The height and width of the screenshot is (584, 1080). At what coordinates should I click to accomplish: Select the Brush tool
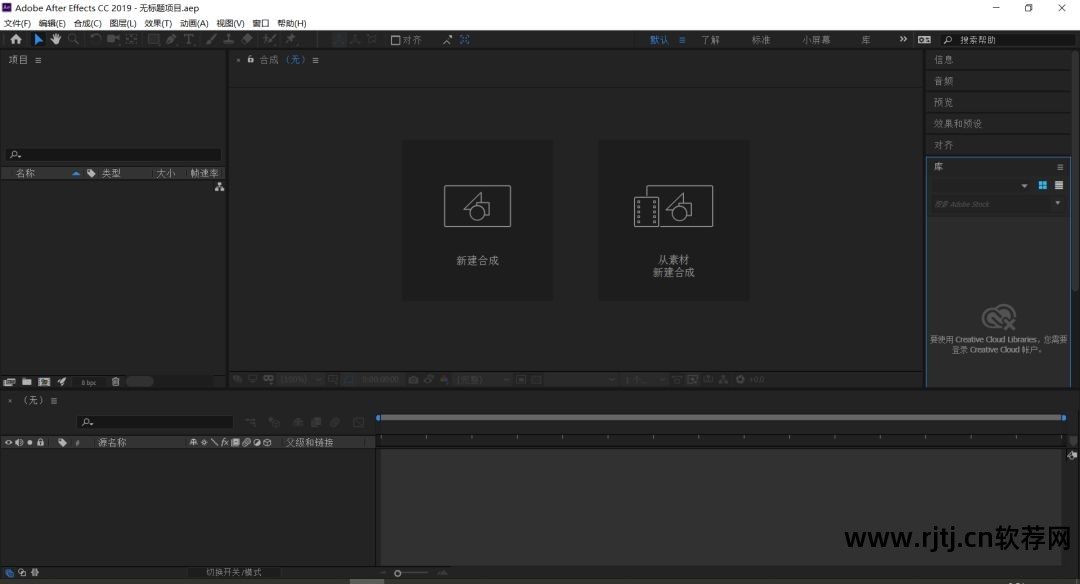tap(211, 39)
